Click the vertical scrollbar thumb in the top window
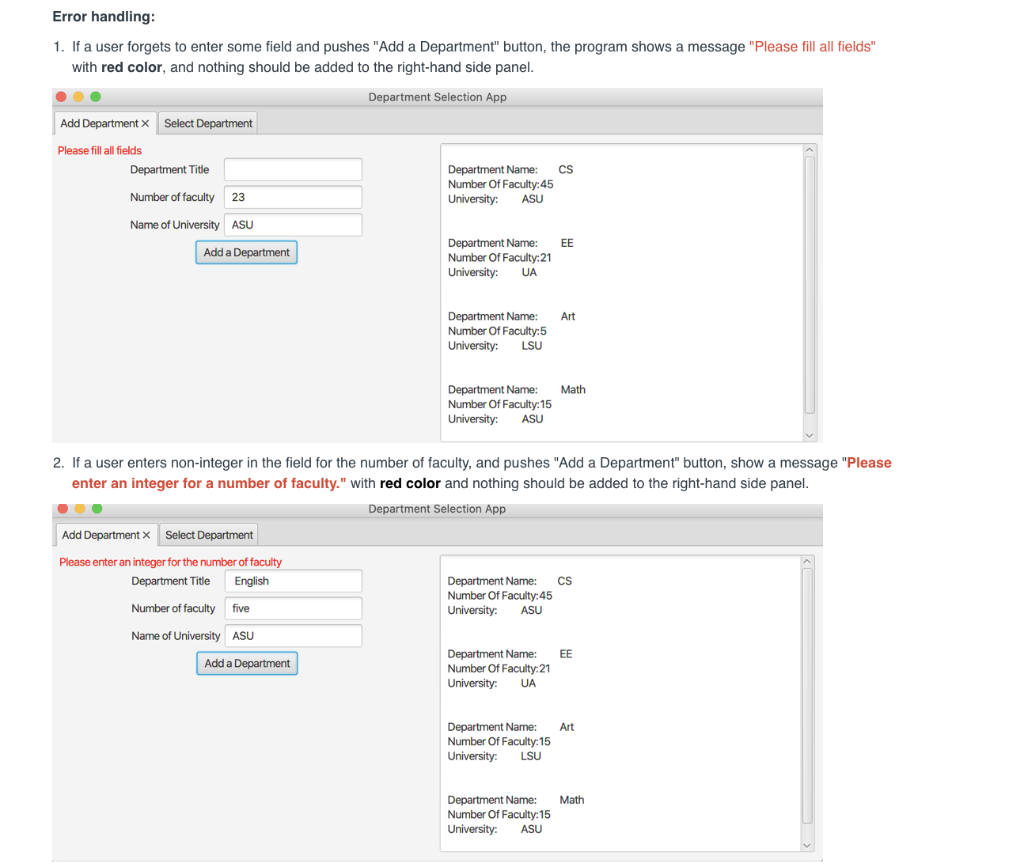Screen dimensions: 1024x867 point(809,285)
